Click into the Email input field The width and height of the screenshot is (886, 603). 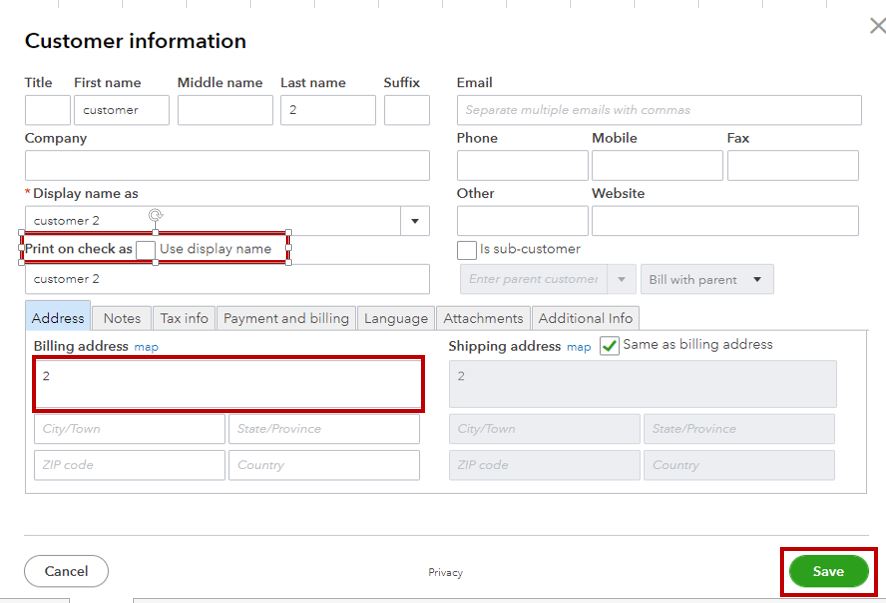point(659,110)
